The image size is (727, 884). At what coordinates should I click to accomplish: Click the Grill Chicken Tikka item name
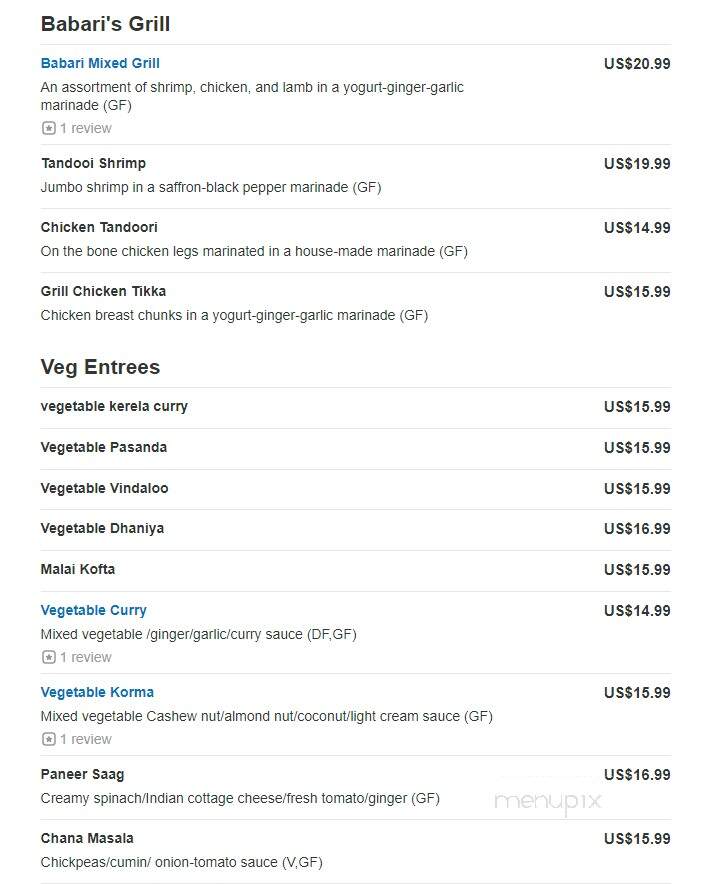point(103,291)
